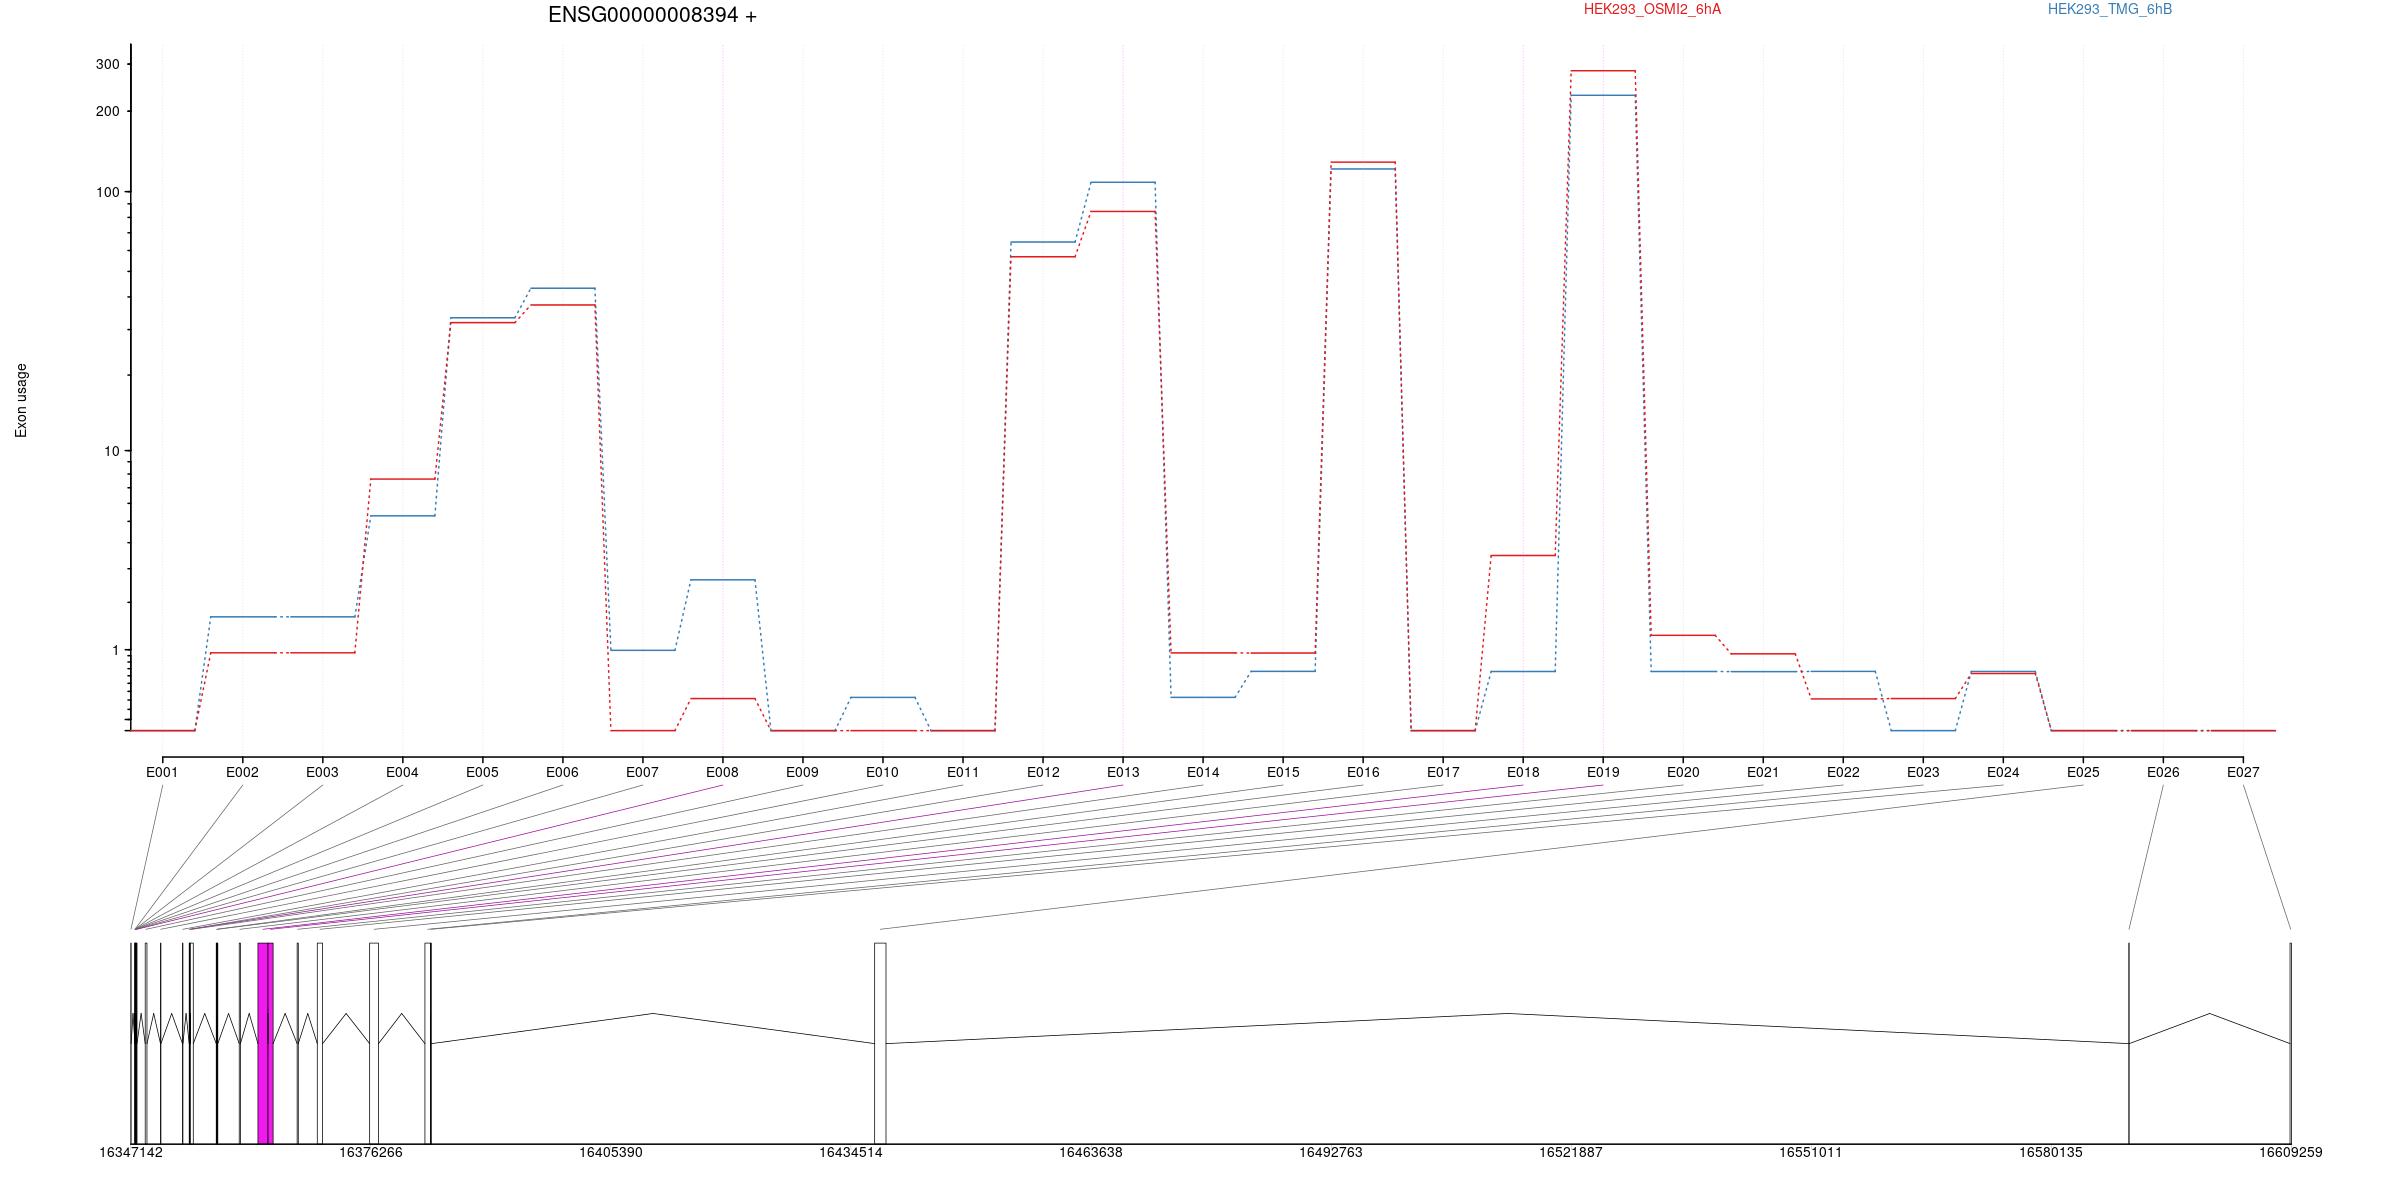The image size is (2400, 1200).
Task: Click the blue E013 usage line
Action: [x=1123, y=182]
